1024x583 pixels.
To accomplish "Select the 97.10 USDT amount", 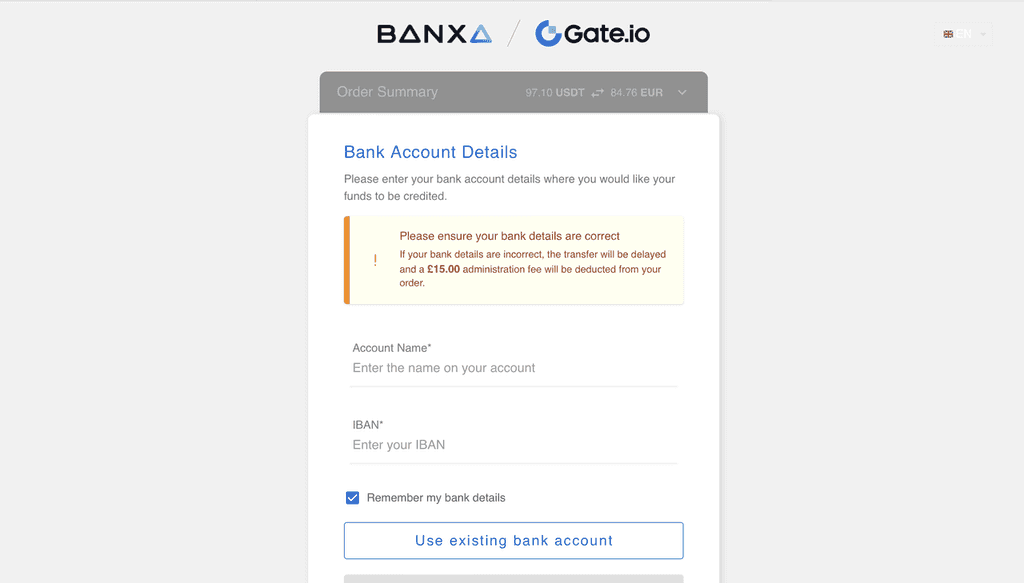I will 555,93.
